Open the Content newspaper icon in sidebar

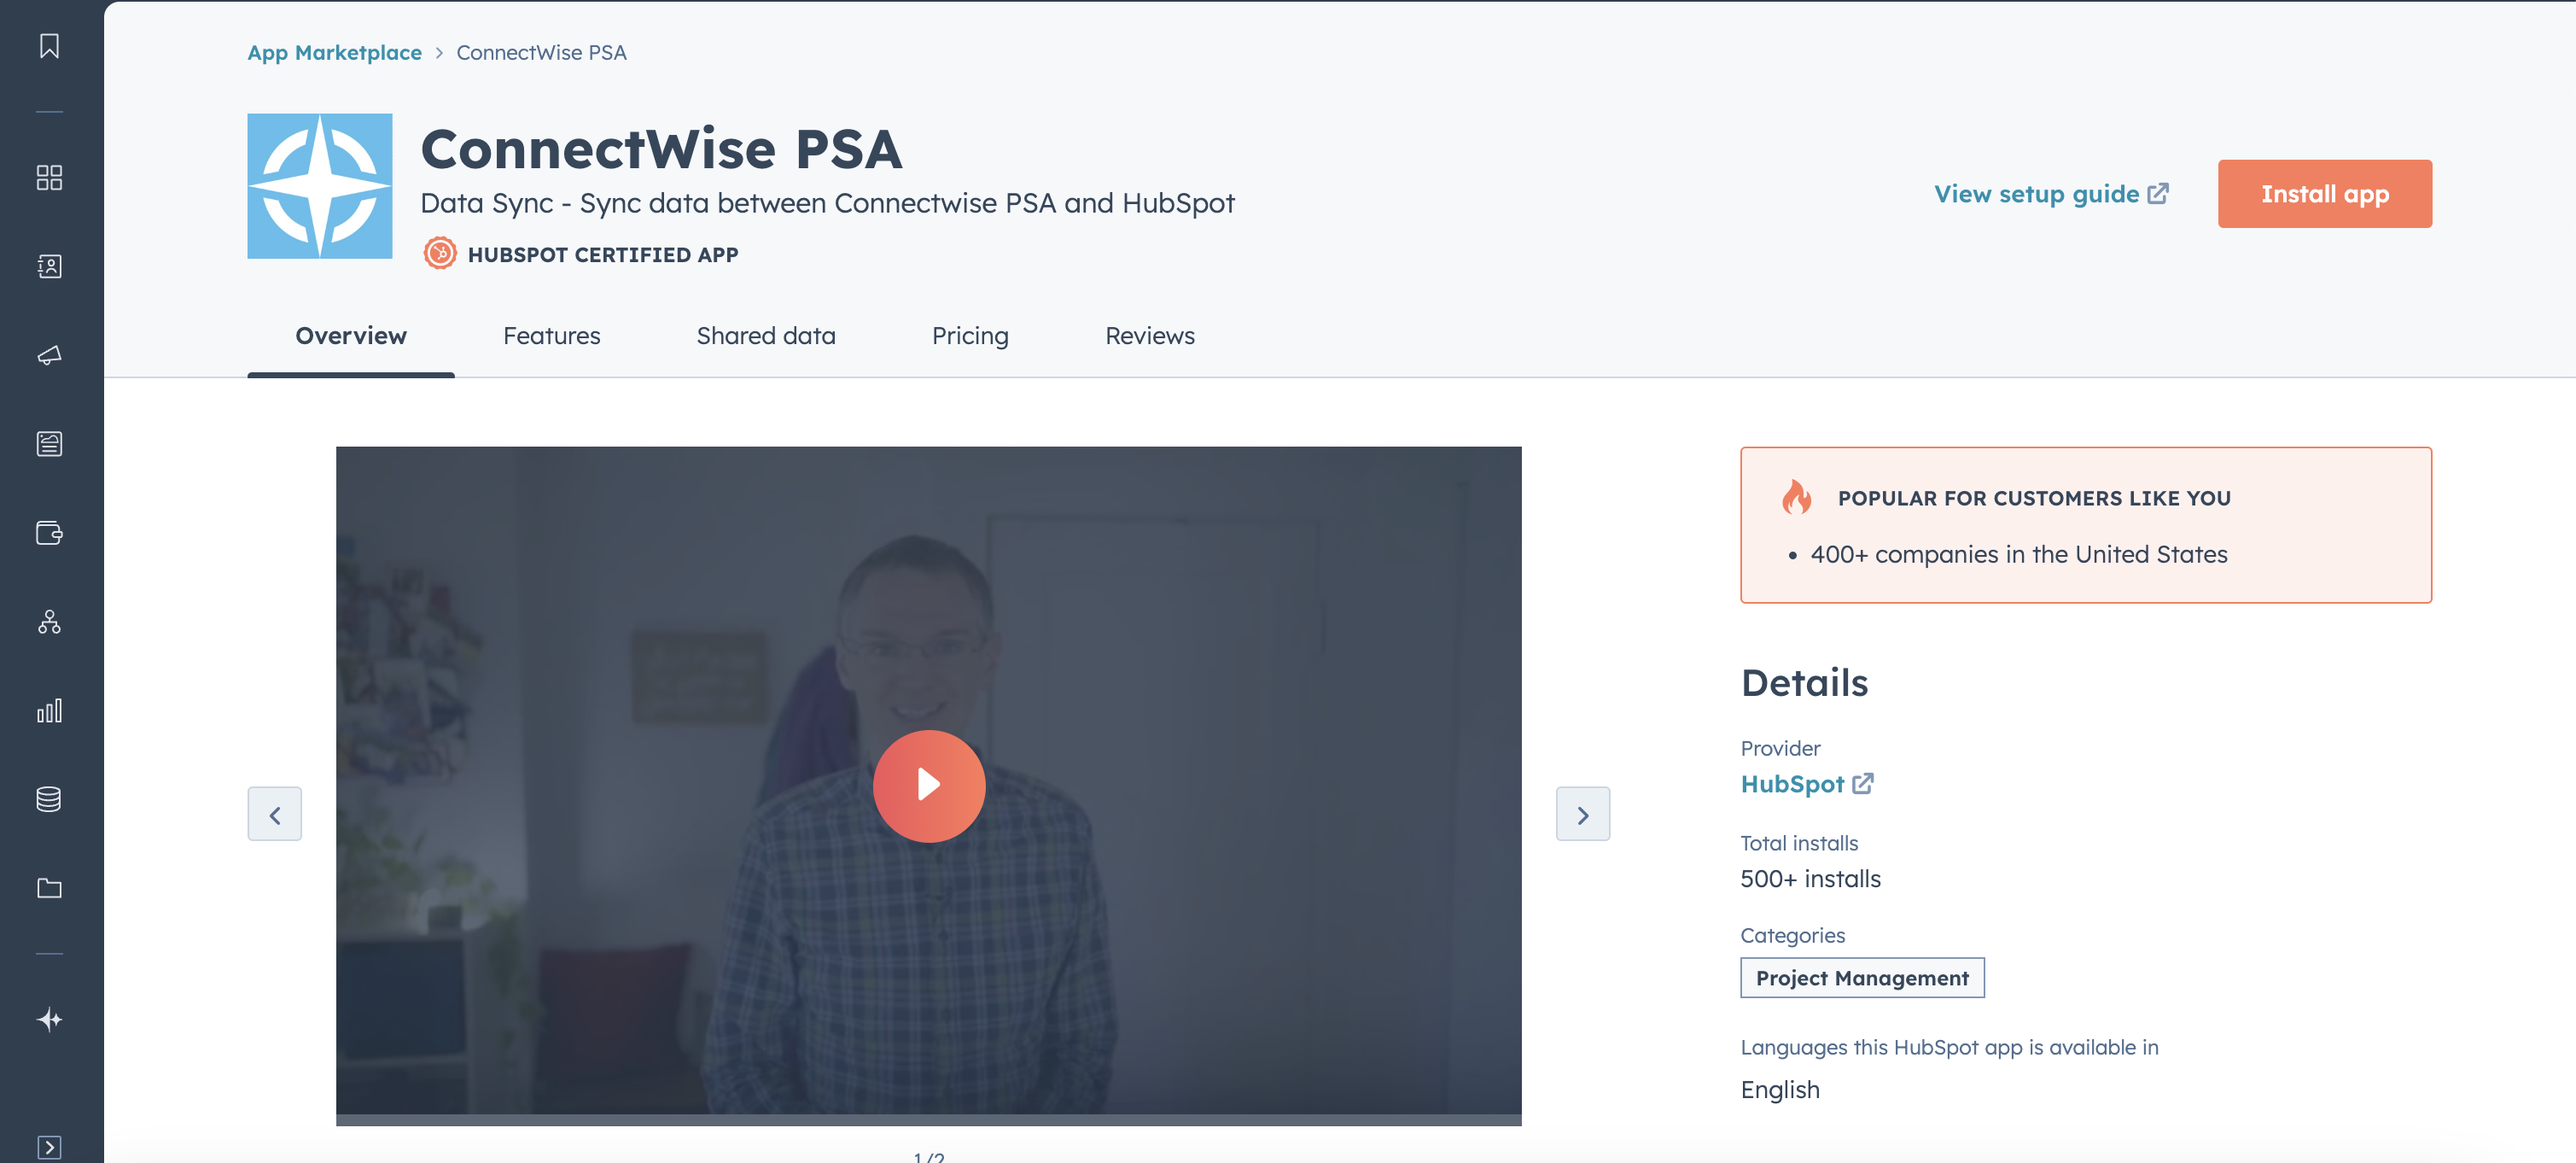coord(49,443)
